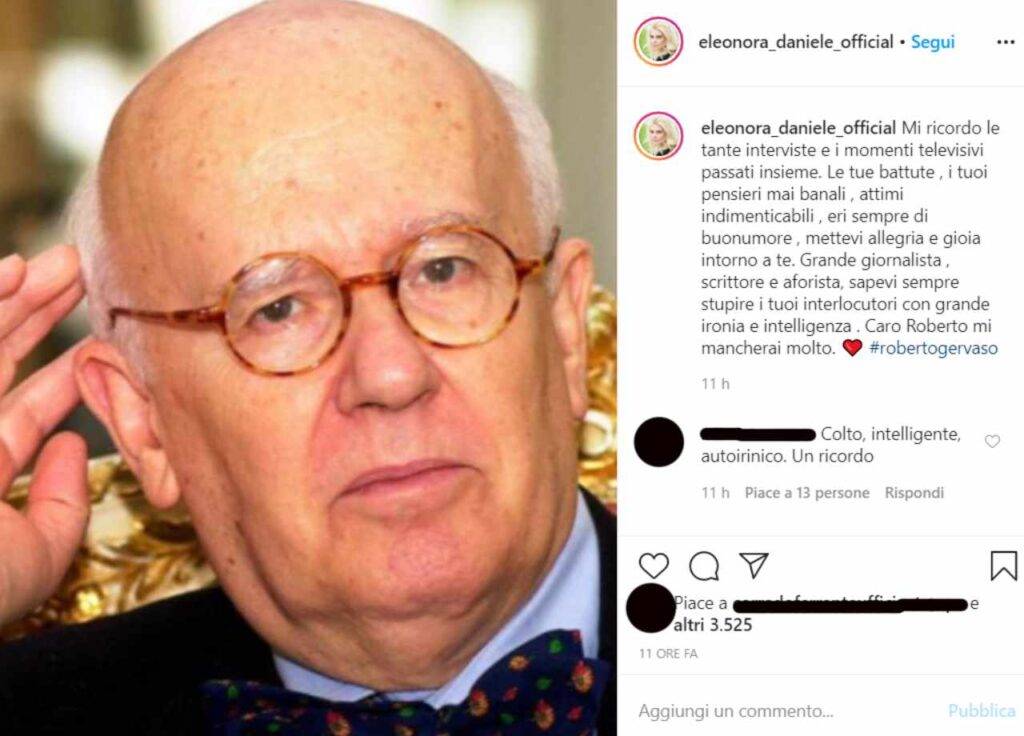Click the photo of the man with glasses

pos(308,368)
